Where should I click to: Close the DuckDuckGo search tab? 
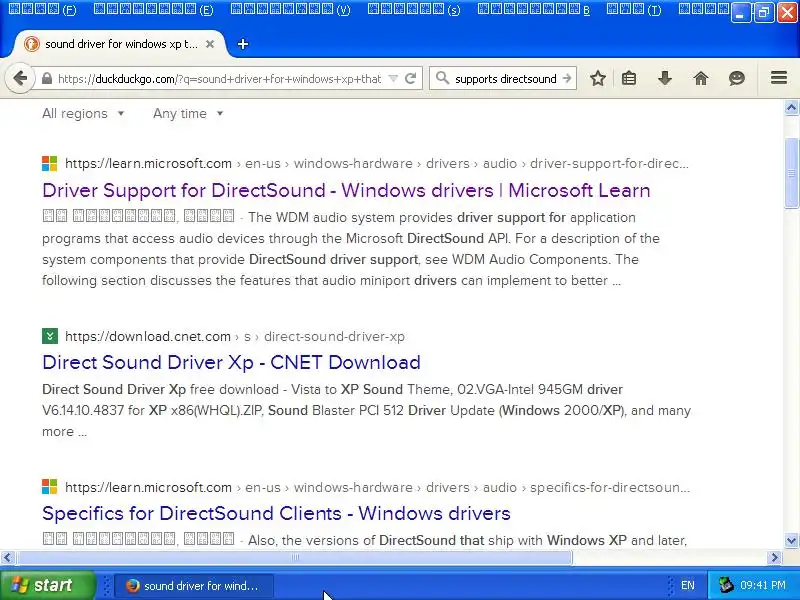pos(210,44)
